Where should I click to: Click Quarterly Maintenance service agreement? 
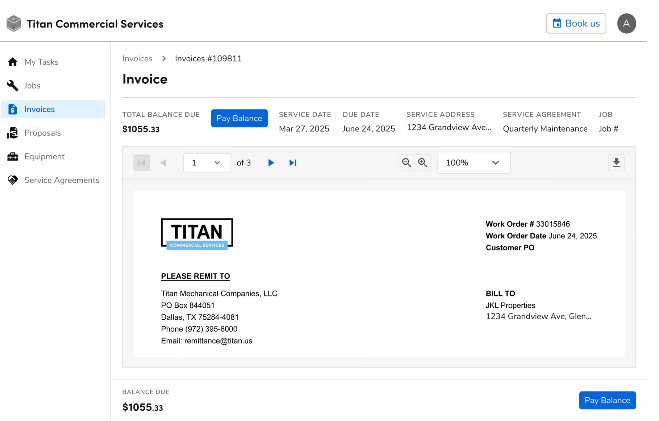545,129
